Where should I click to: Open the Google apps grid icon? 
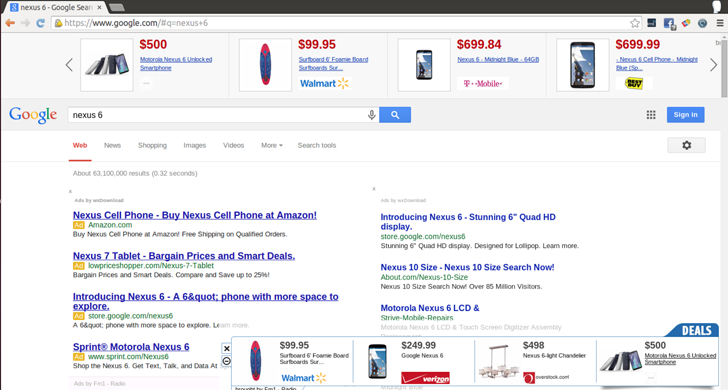tap(651, 115)
